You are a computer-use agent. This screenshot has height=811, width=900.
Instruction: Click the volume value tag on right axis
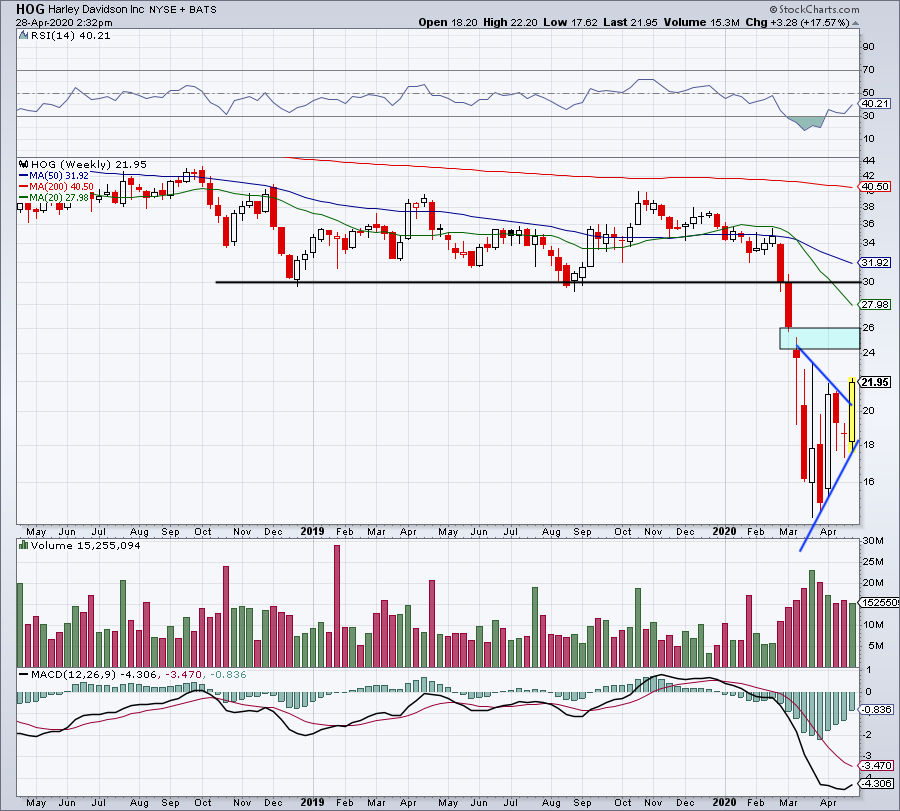(879, 603)
